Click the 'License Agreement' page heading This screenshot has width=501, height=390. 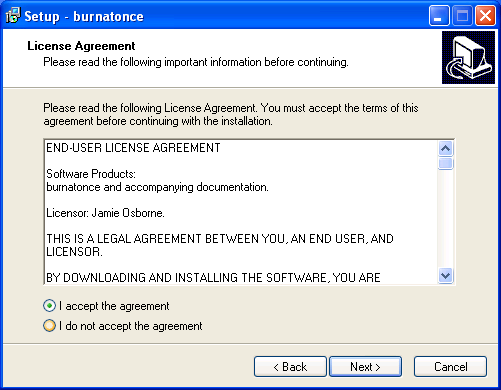coord(81,46)
